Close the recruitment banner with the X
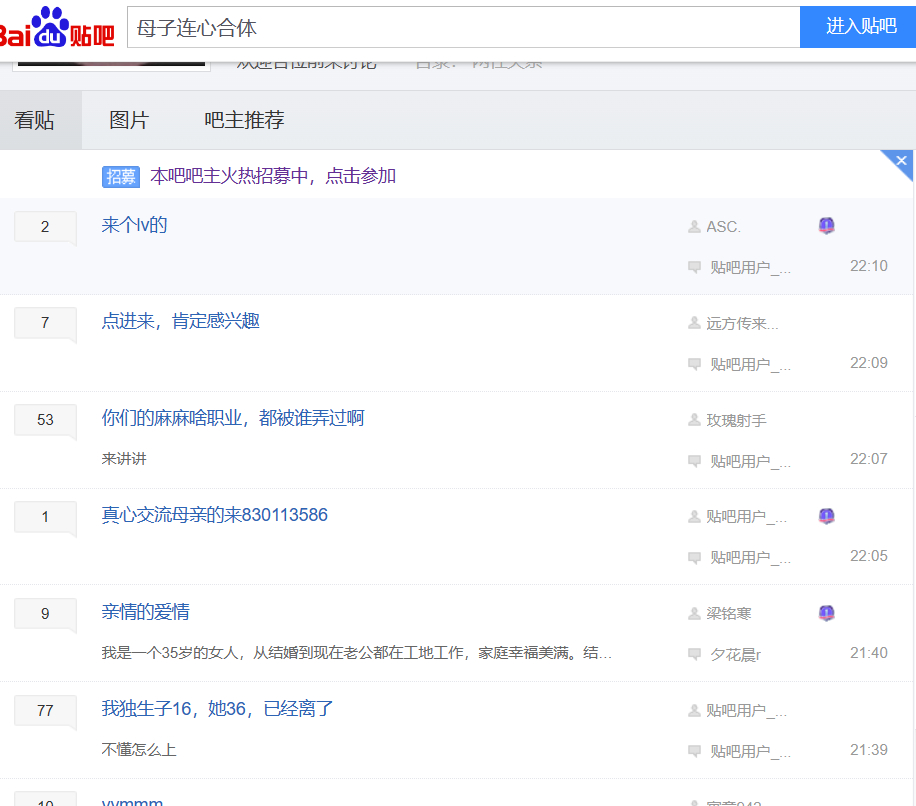 point(901,161)
